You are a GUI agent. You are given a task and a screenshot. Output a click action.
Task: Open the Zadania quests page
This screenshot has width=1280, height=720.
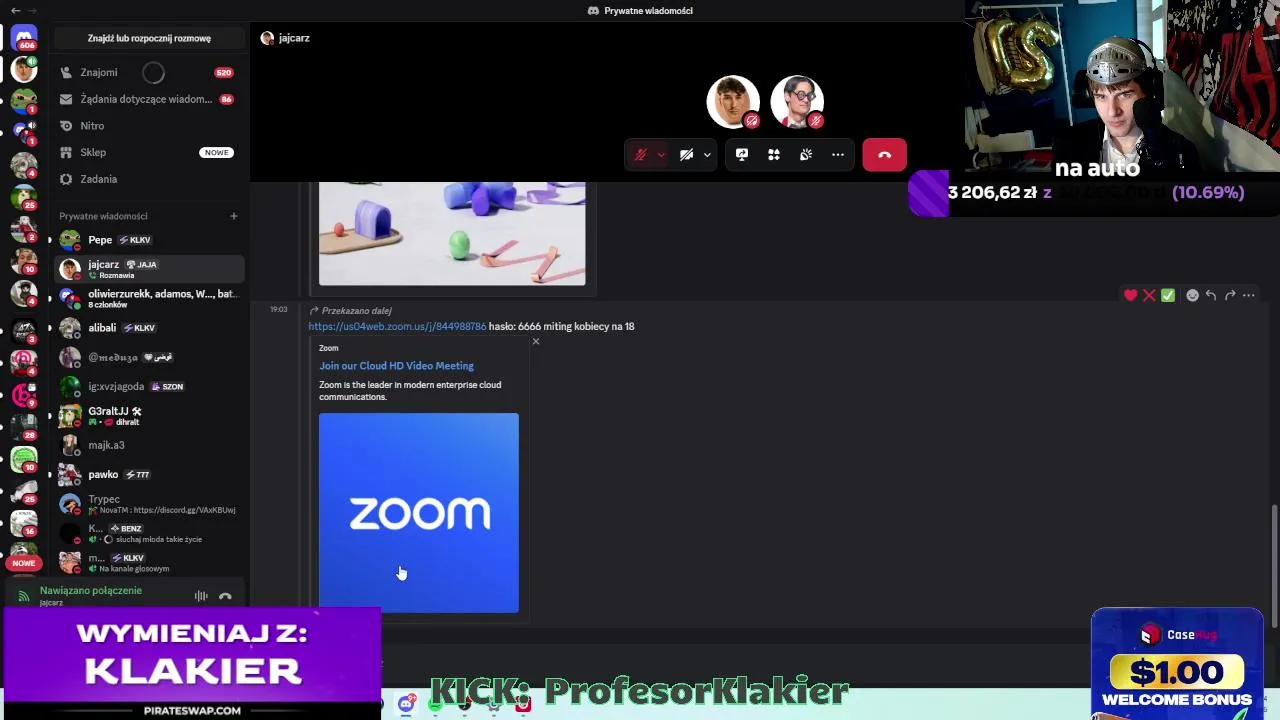[149, 179]
